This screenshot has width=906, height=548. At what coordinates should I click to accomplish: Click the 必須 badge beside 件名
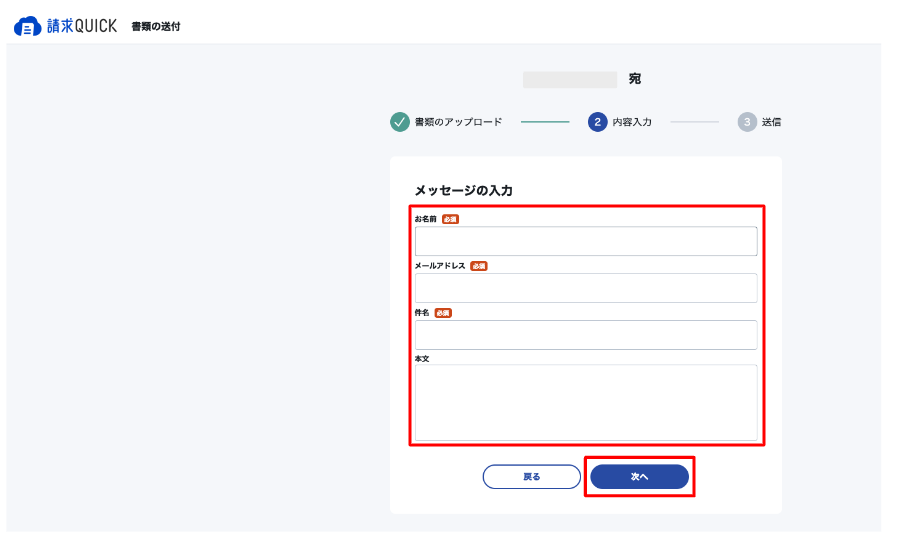[x=443, y=313]
